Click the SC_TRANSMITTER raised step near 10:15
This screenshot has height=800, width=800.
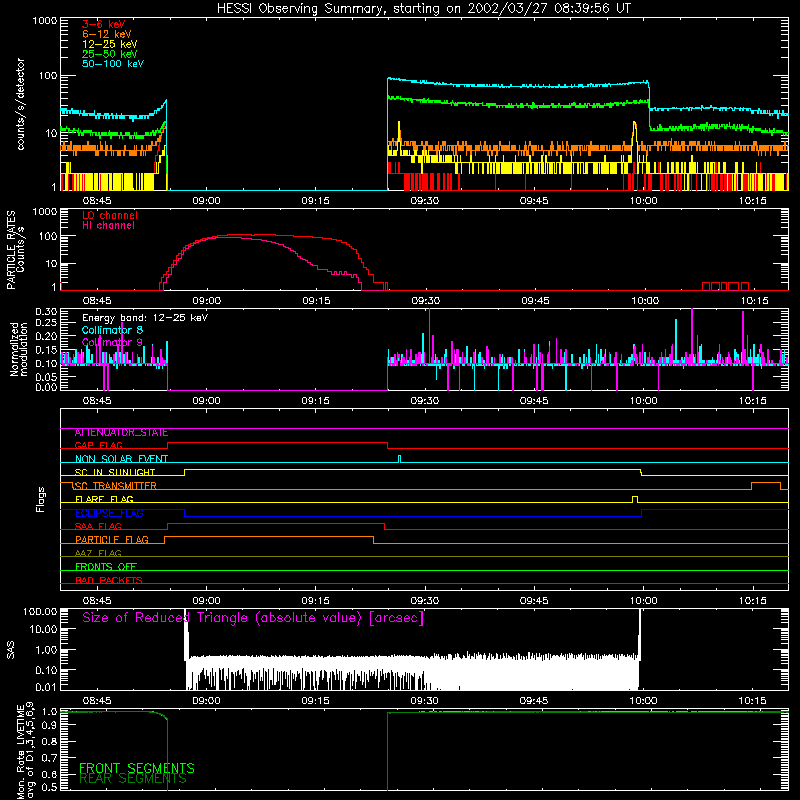point(766,485)
